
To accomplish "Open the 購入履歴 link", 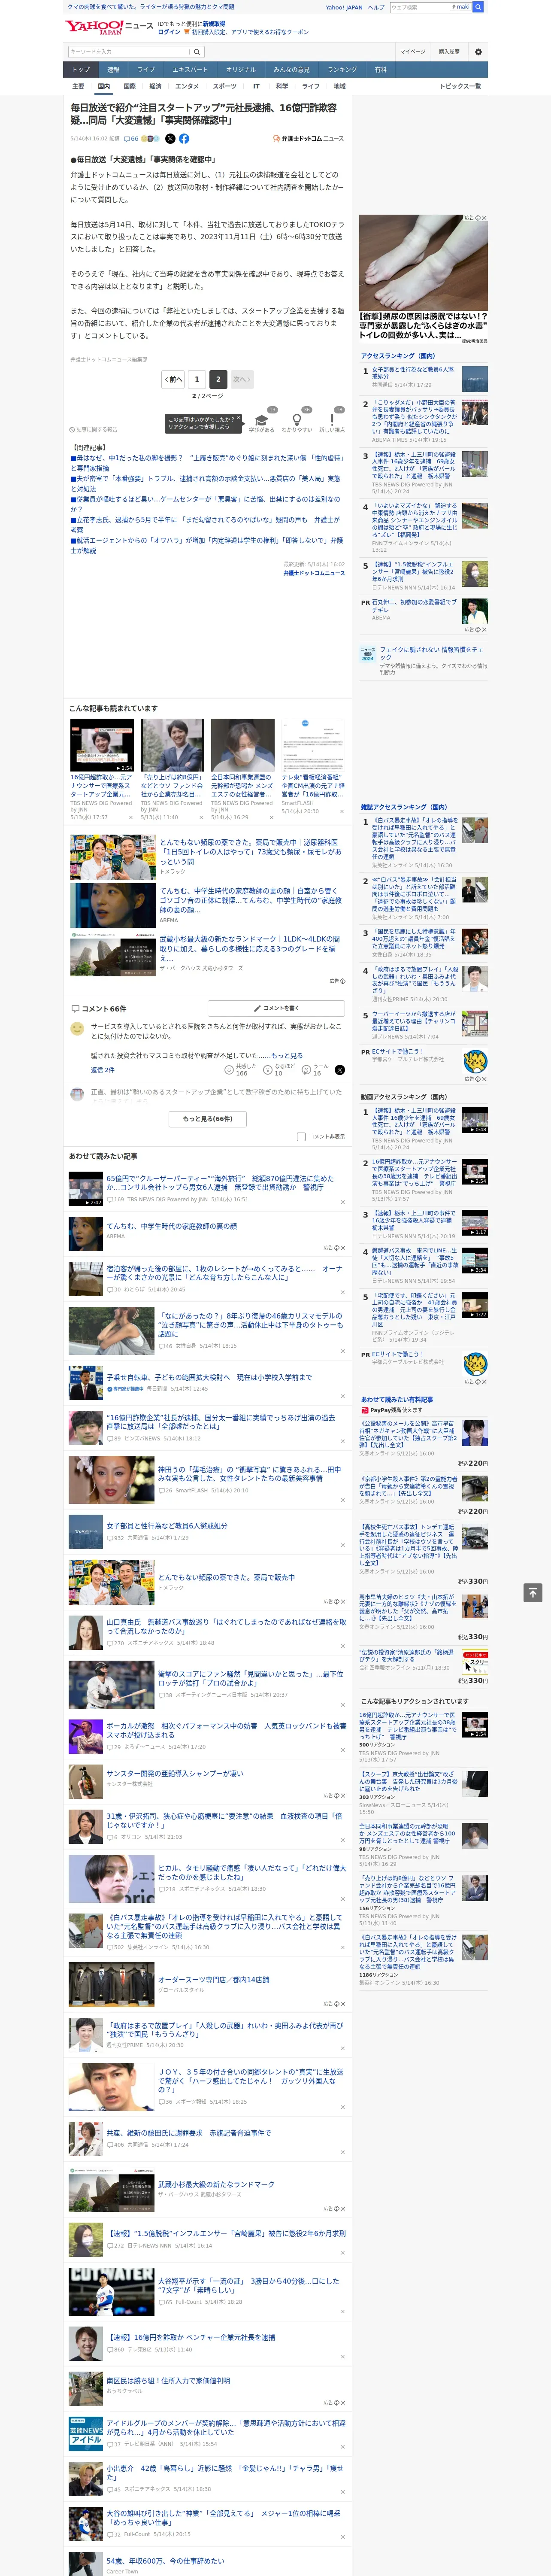I will [449, 52].
